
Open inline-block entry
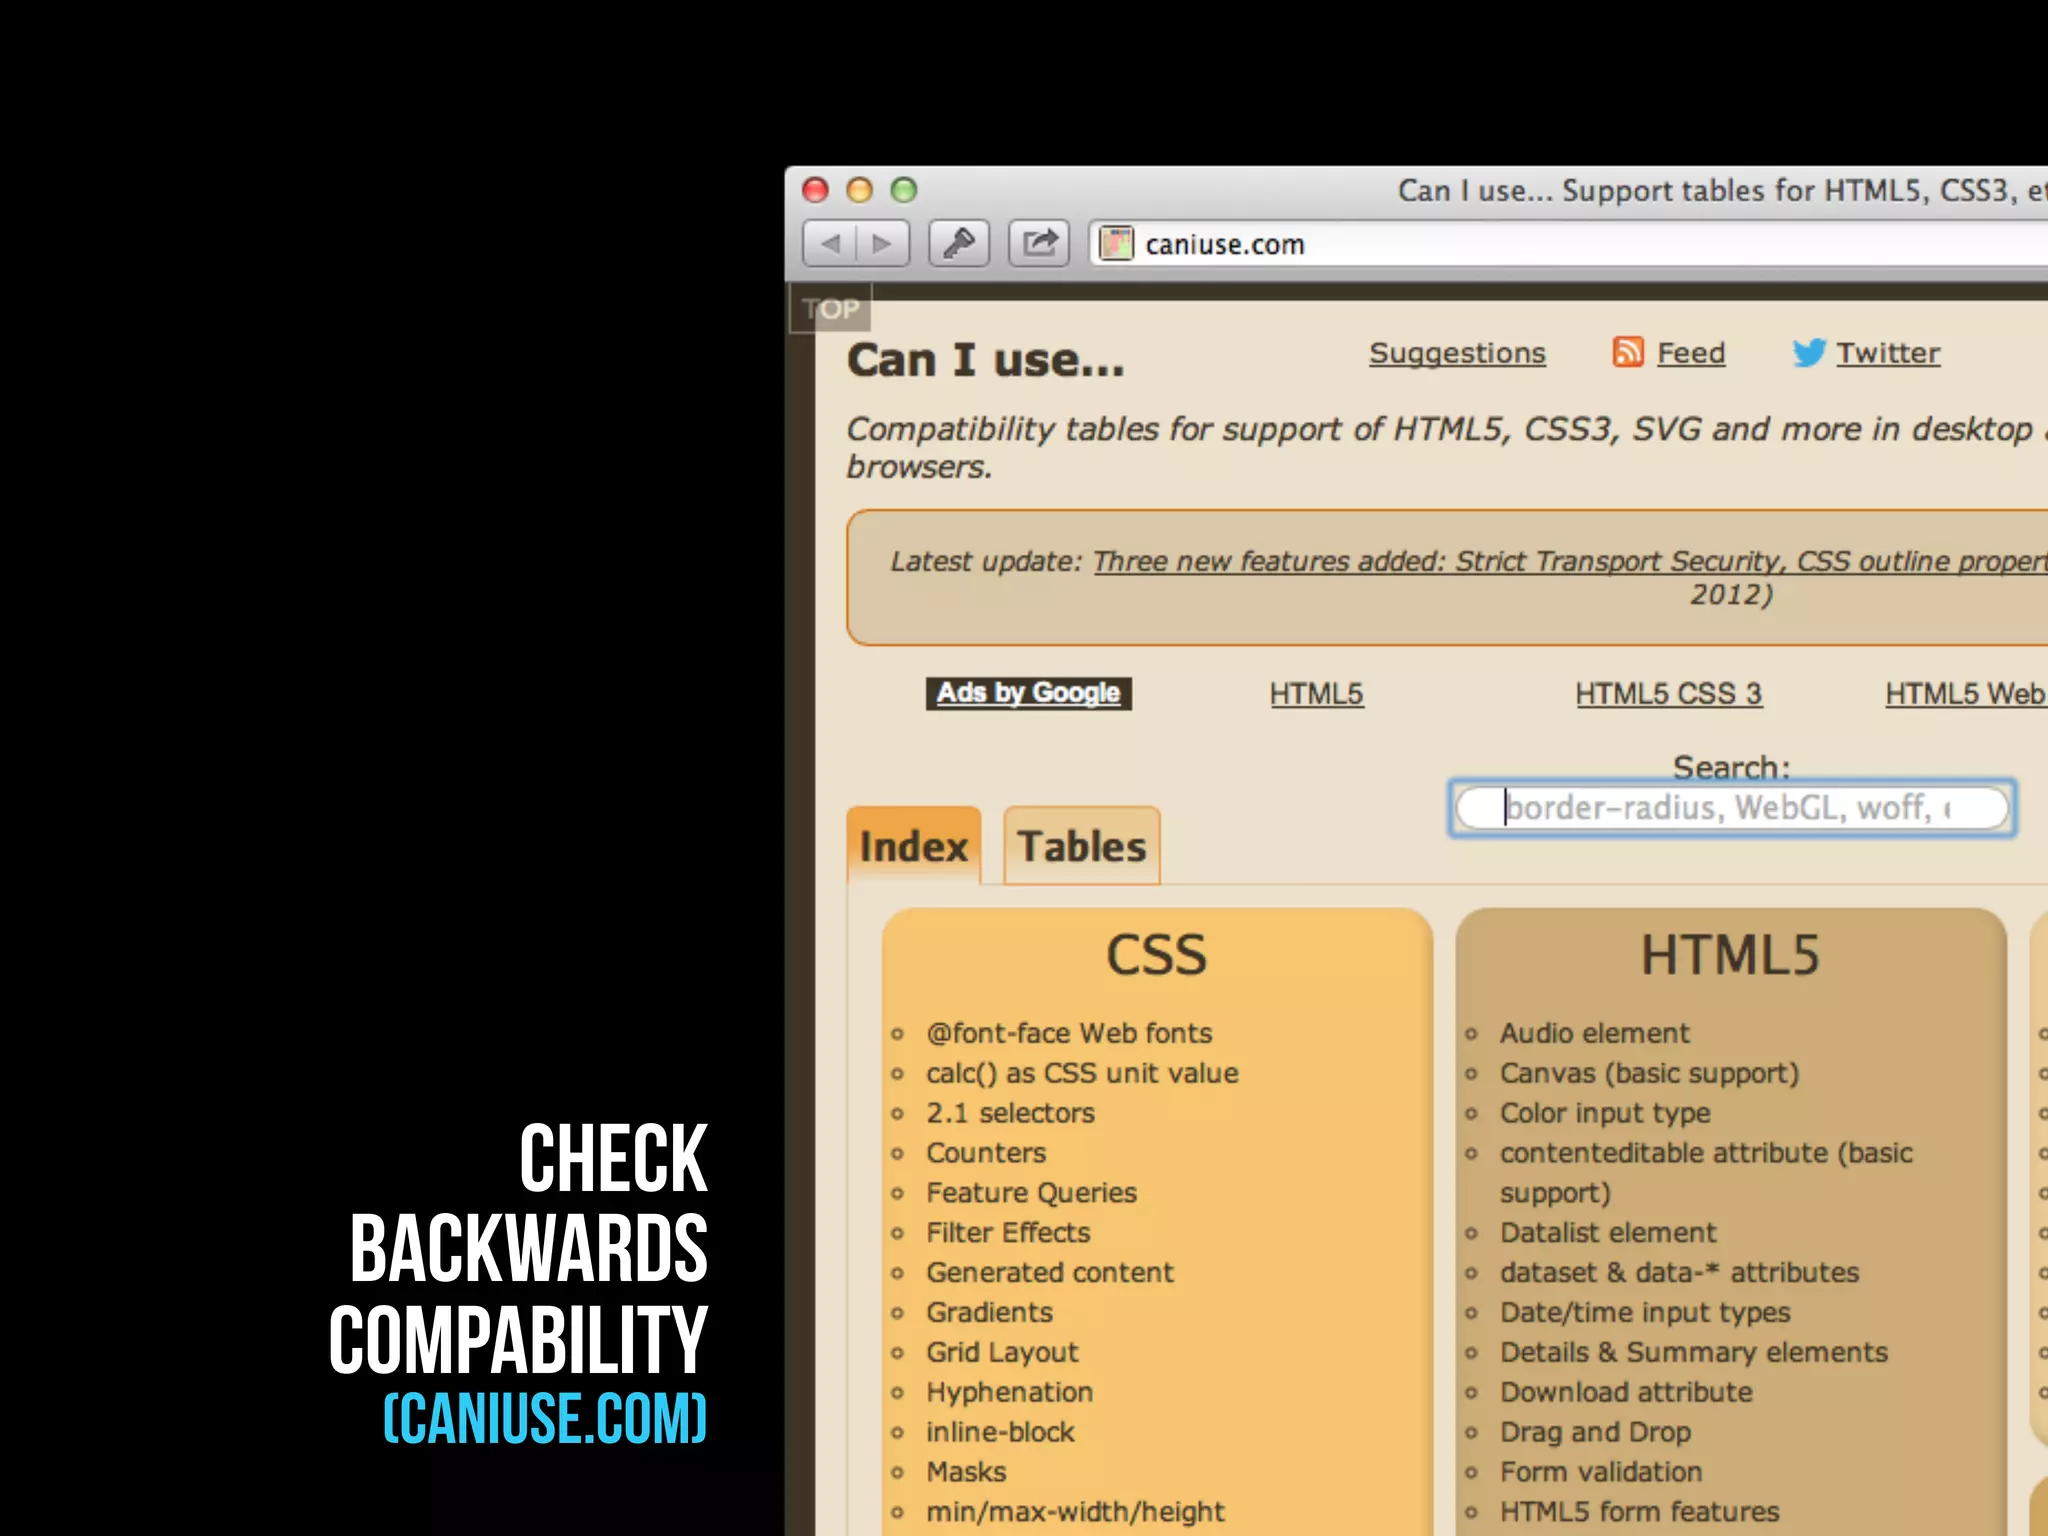(1000, 1432)
